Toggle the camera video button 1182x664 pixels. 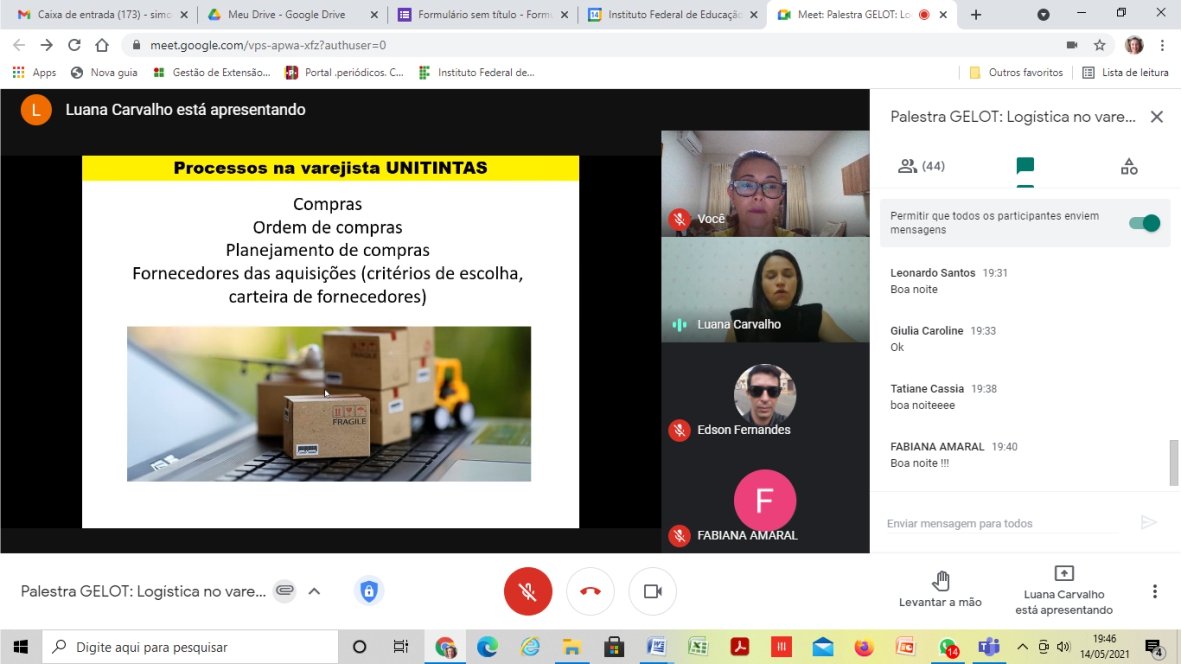coord(652,591)
